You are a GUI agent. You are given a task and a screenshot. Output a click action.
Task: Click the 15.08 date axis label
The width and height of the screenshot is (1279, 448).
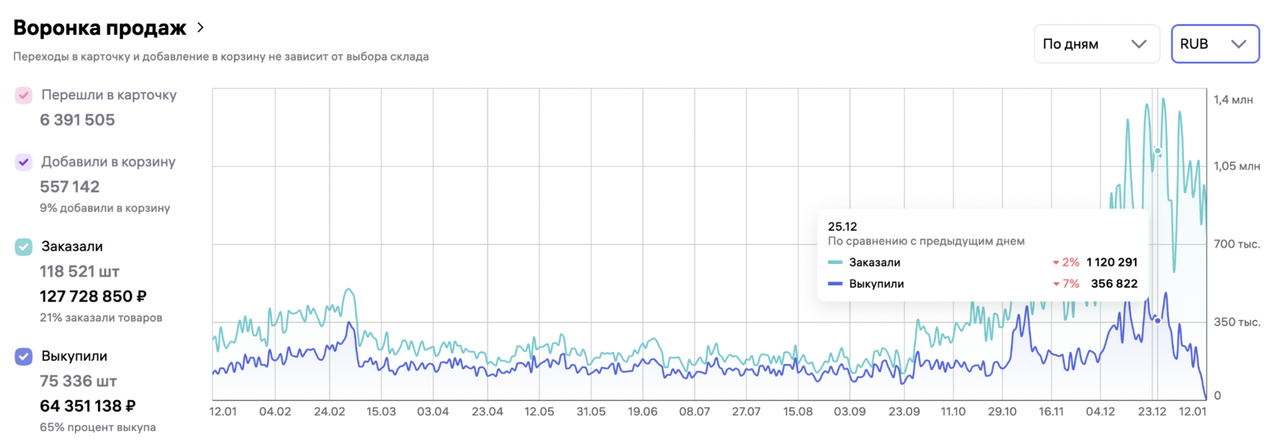click(x=798, y=411)
